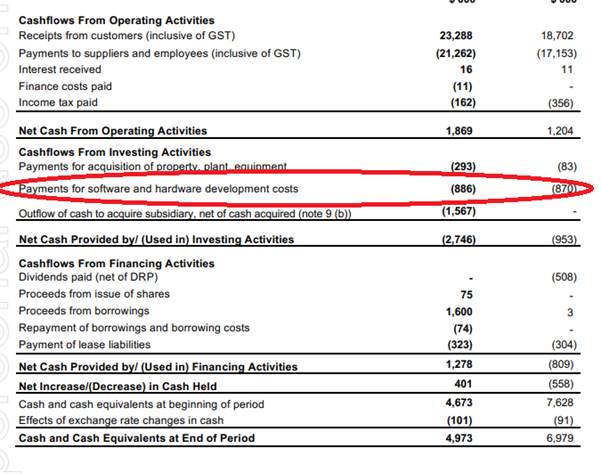Click finance costs value (11)

tap(462, 86)
